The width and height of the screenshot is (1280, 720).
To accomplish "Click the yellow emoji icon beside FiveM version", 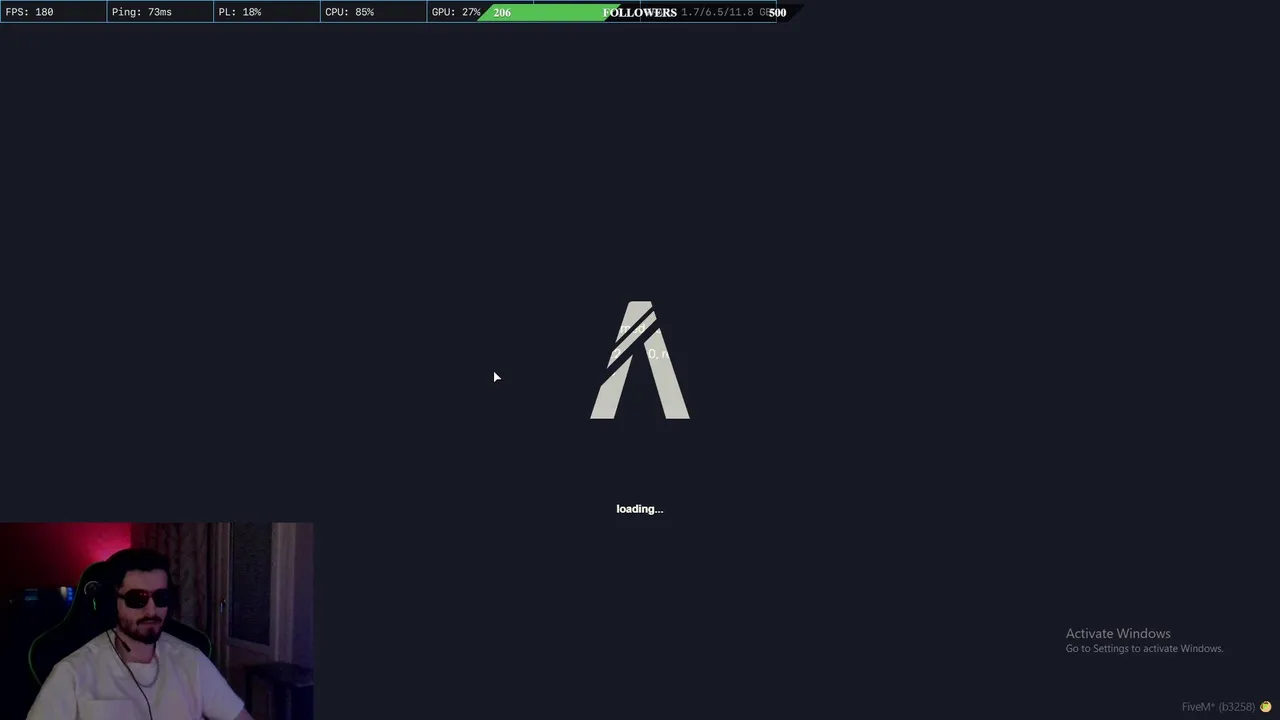I will tap(1265, 707).
